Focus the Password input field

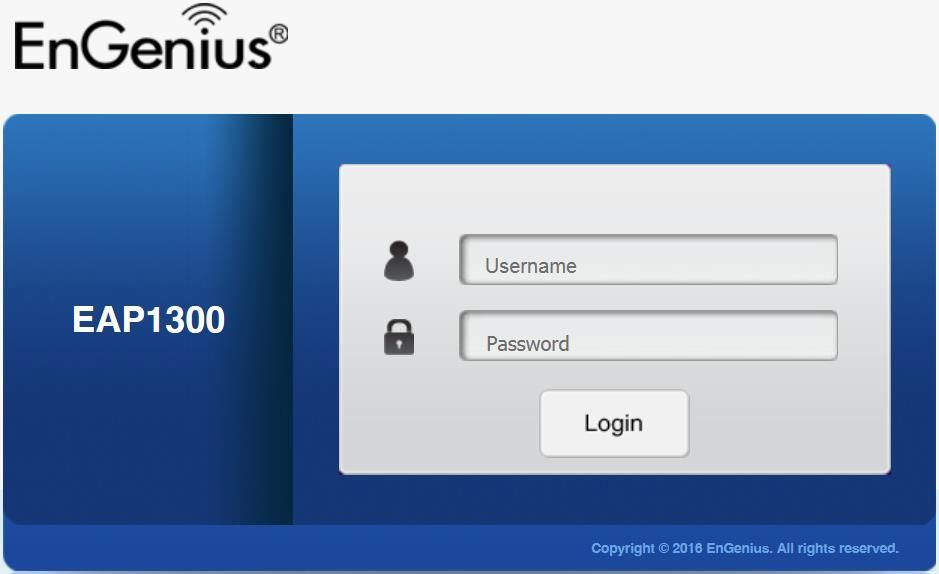point(648,335)
